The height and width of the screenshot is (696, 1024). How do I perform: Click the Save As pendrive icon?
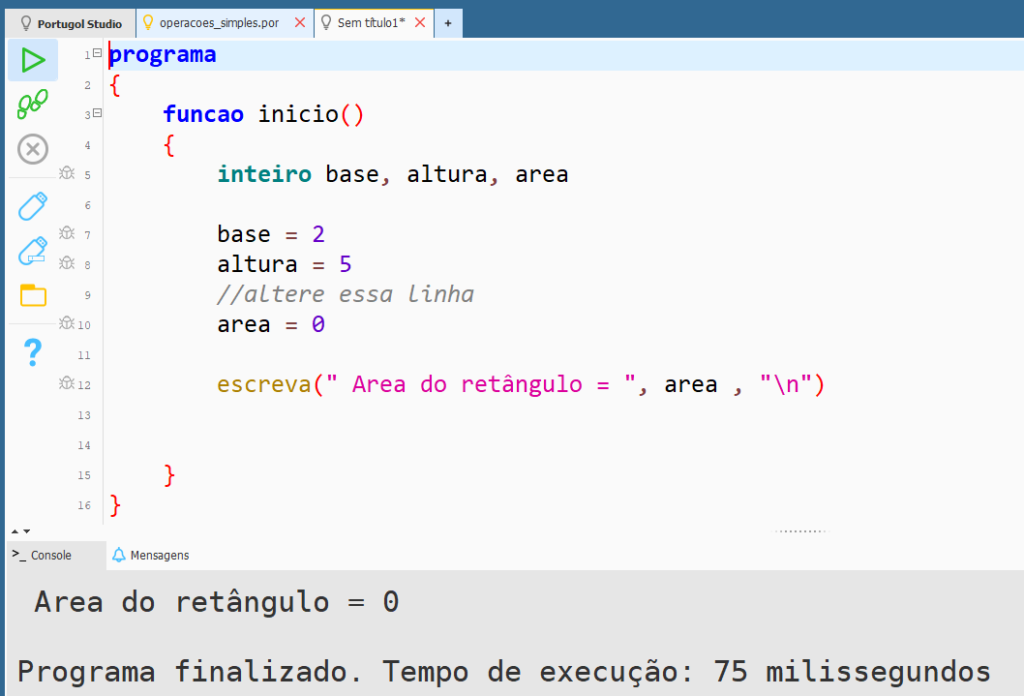click(33, 251)
